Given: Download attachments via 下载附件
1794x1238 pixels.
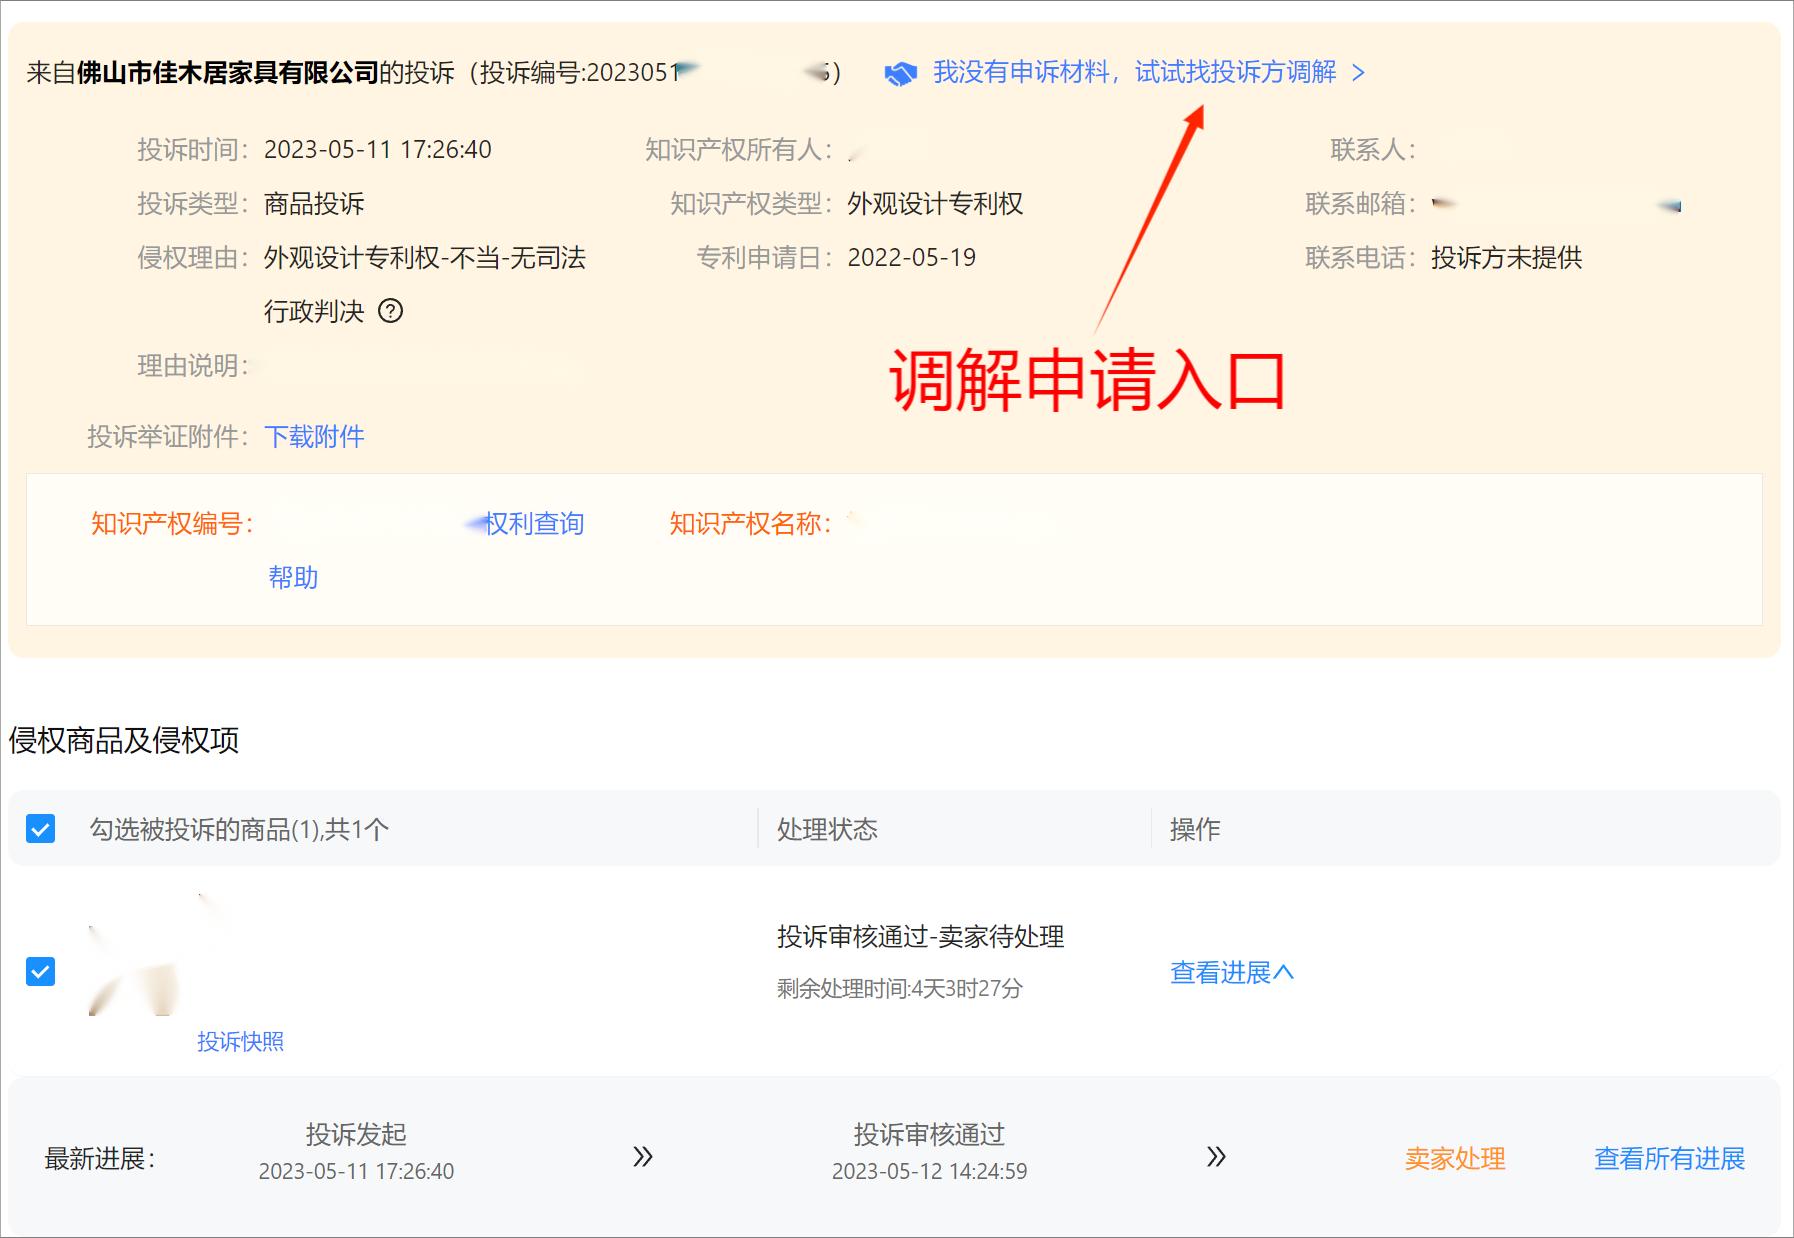Looking at the screenshot, I should tap(315, 436).
